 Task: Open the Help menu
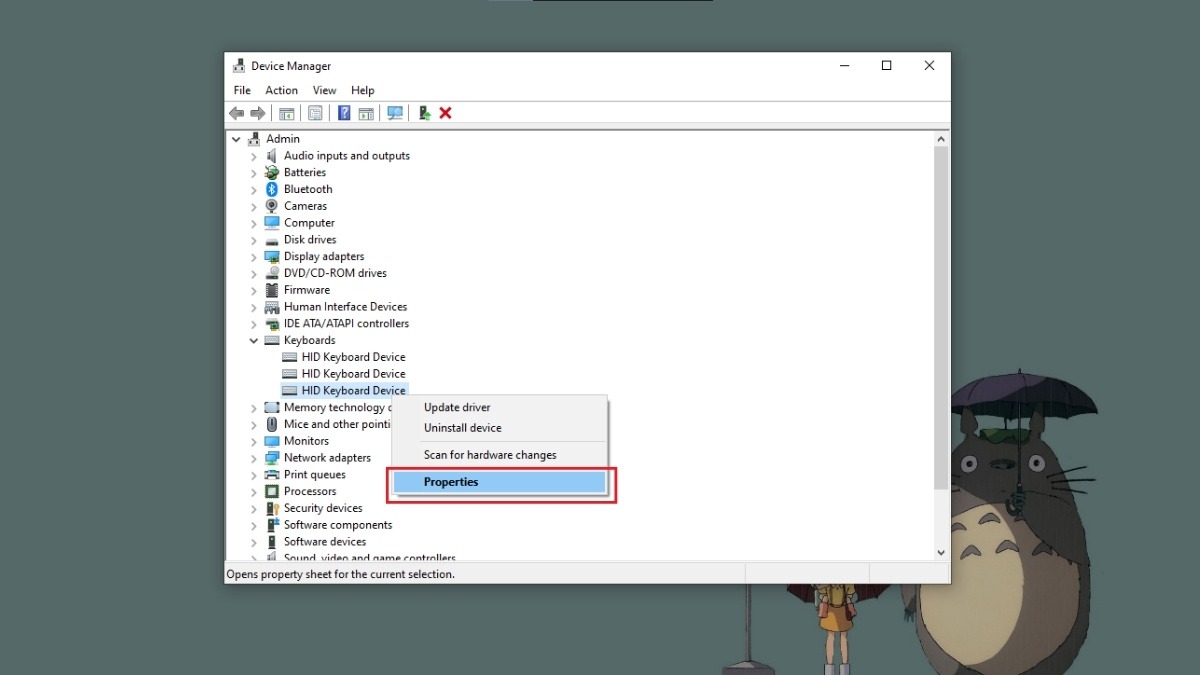tap(363, 90)
